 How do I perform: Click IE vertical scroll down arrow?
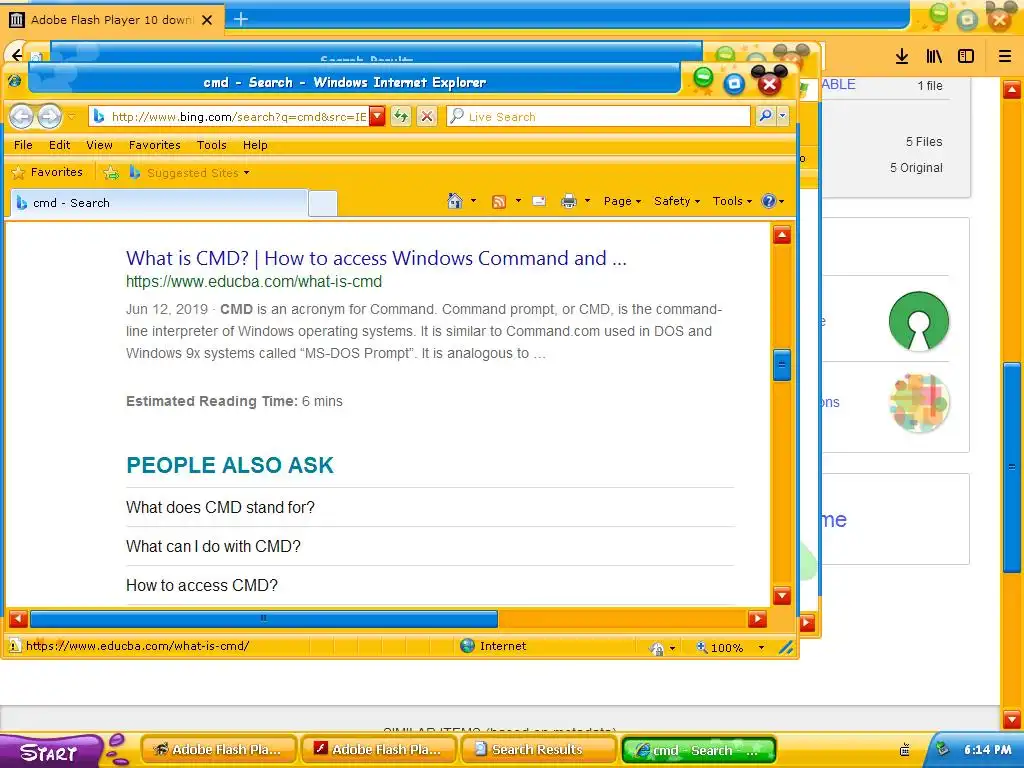[782, 596]
